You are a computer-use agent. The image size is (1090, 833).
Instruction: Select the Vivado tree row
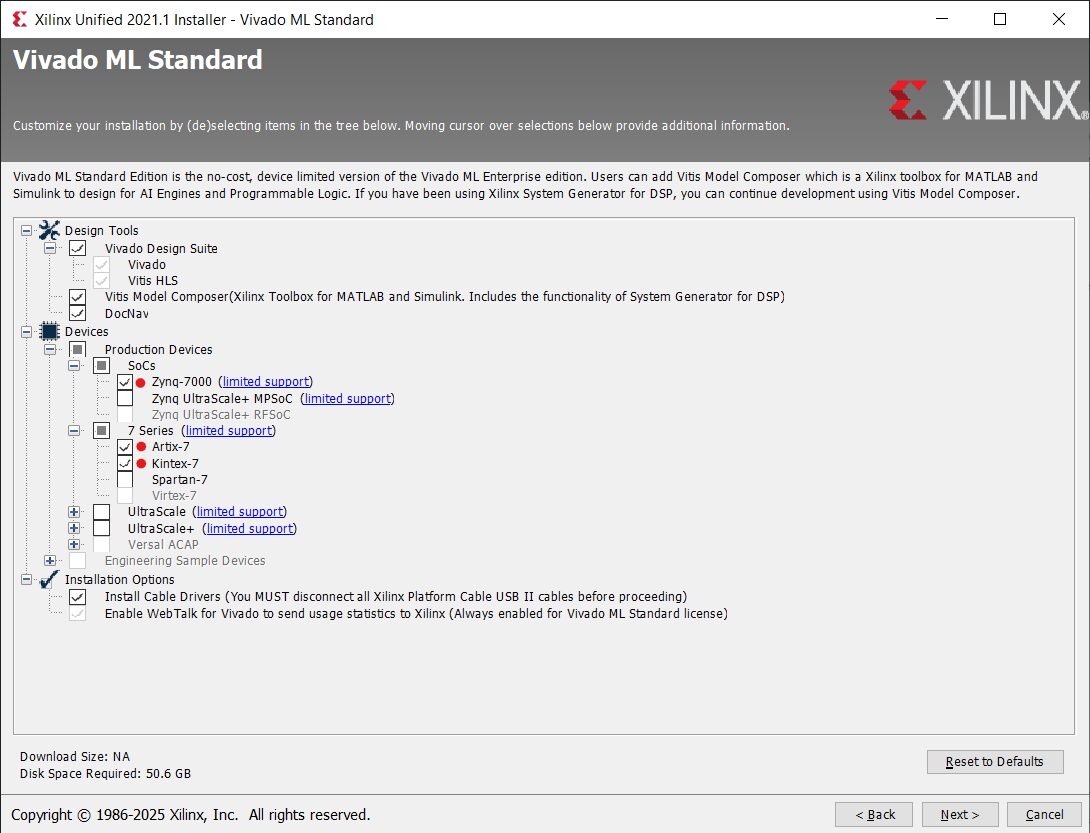point(147,264)
